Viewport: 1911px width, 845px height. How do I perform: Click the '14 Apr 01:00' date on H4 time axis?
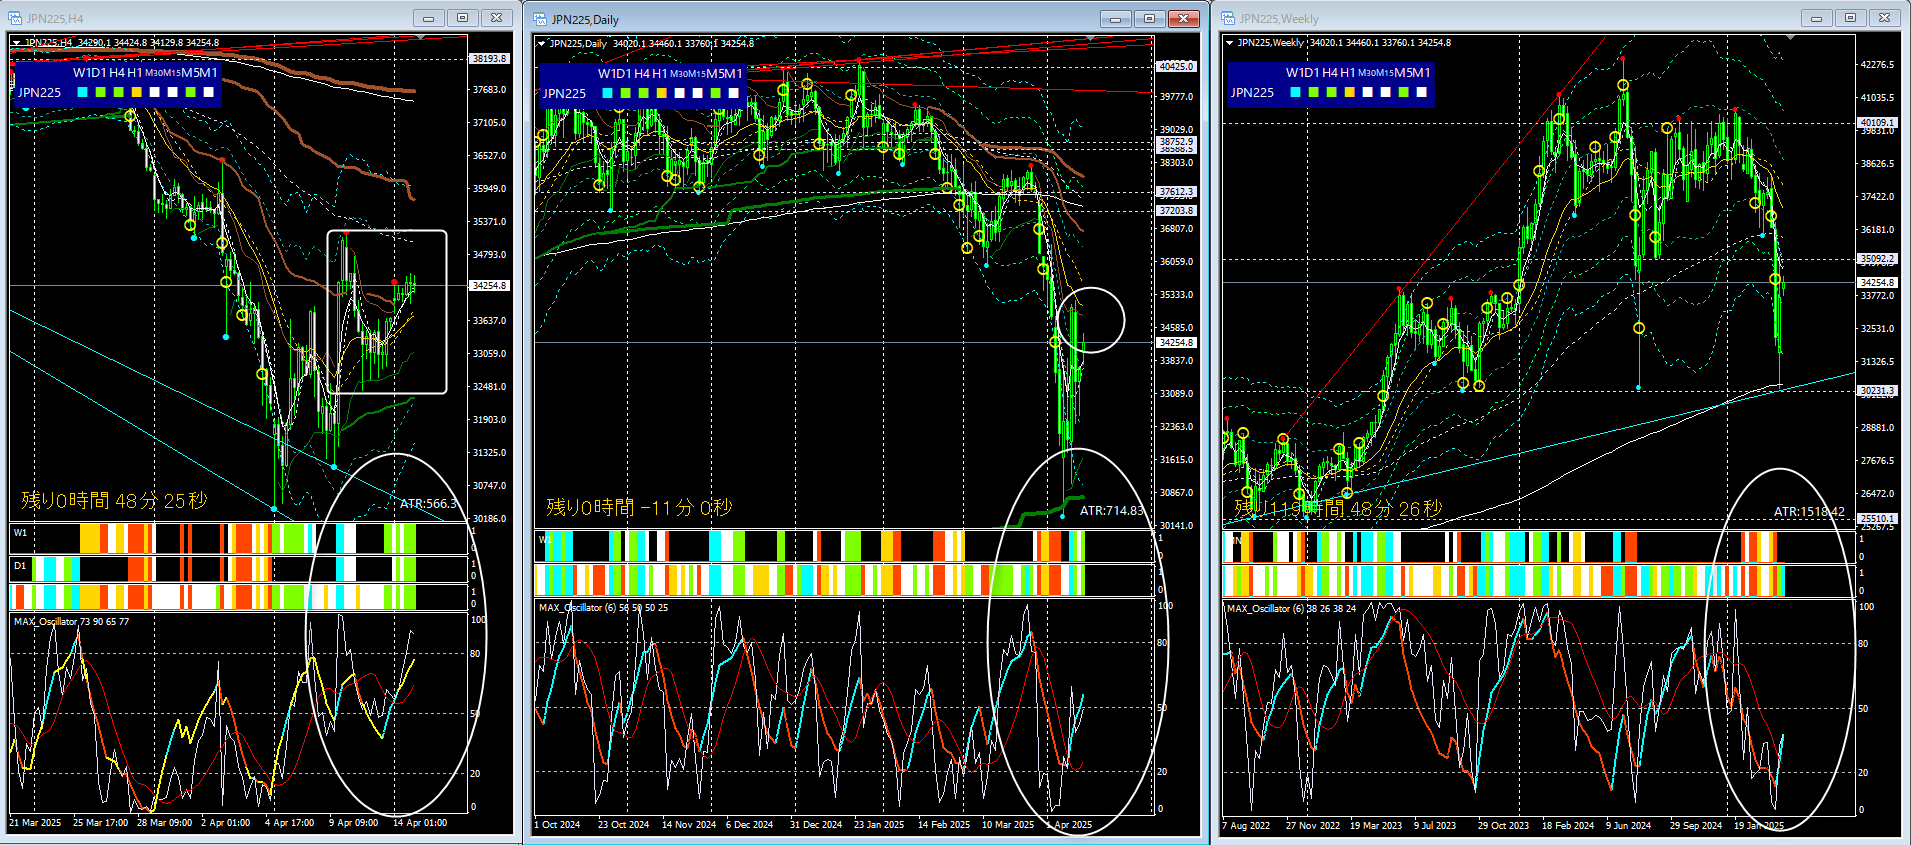click(420, 823)
